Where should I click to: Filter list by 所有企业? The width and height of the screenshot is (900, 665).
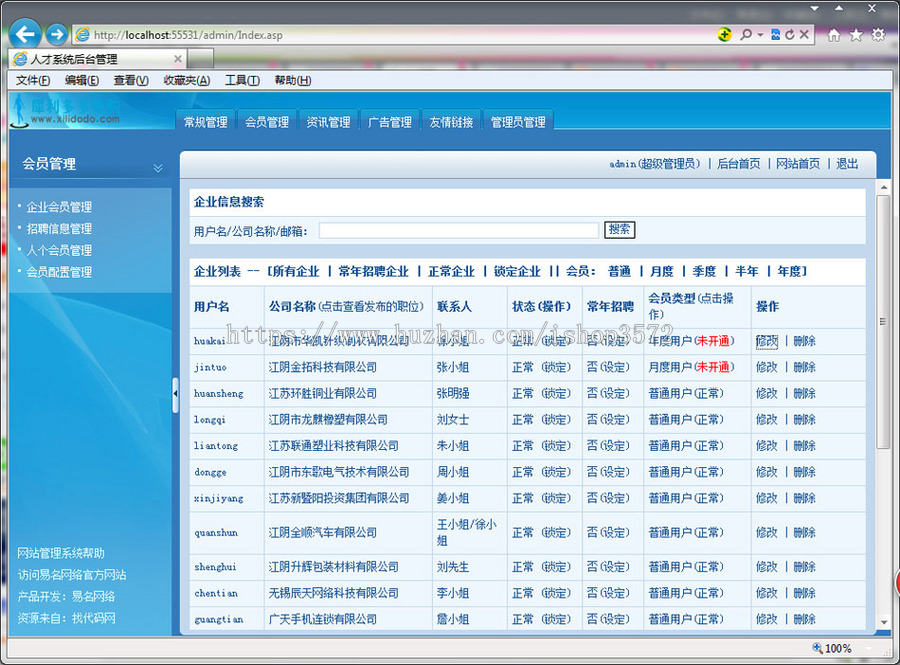296,271
